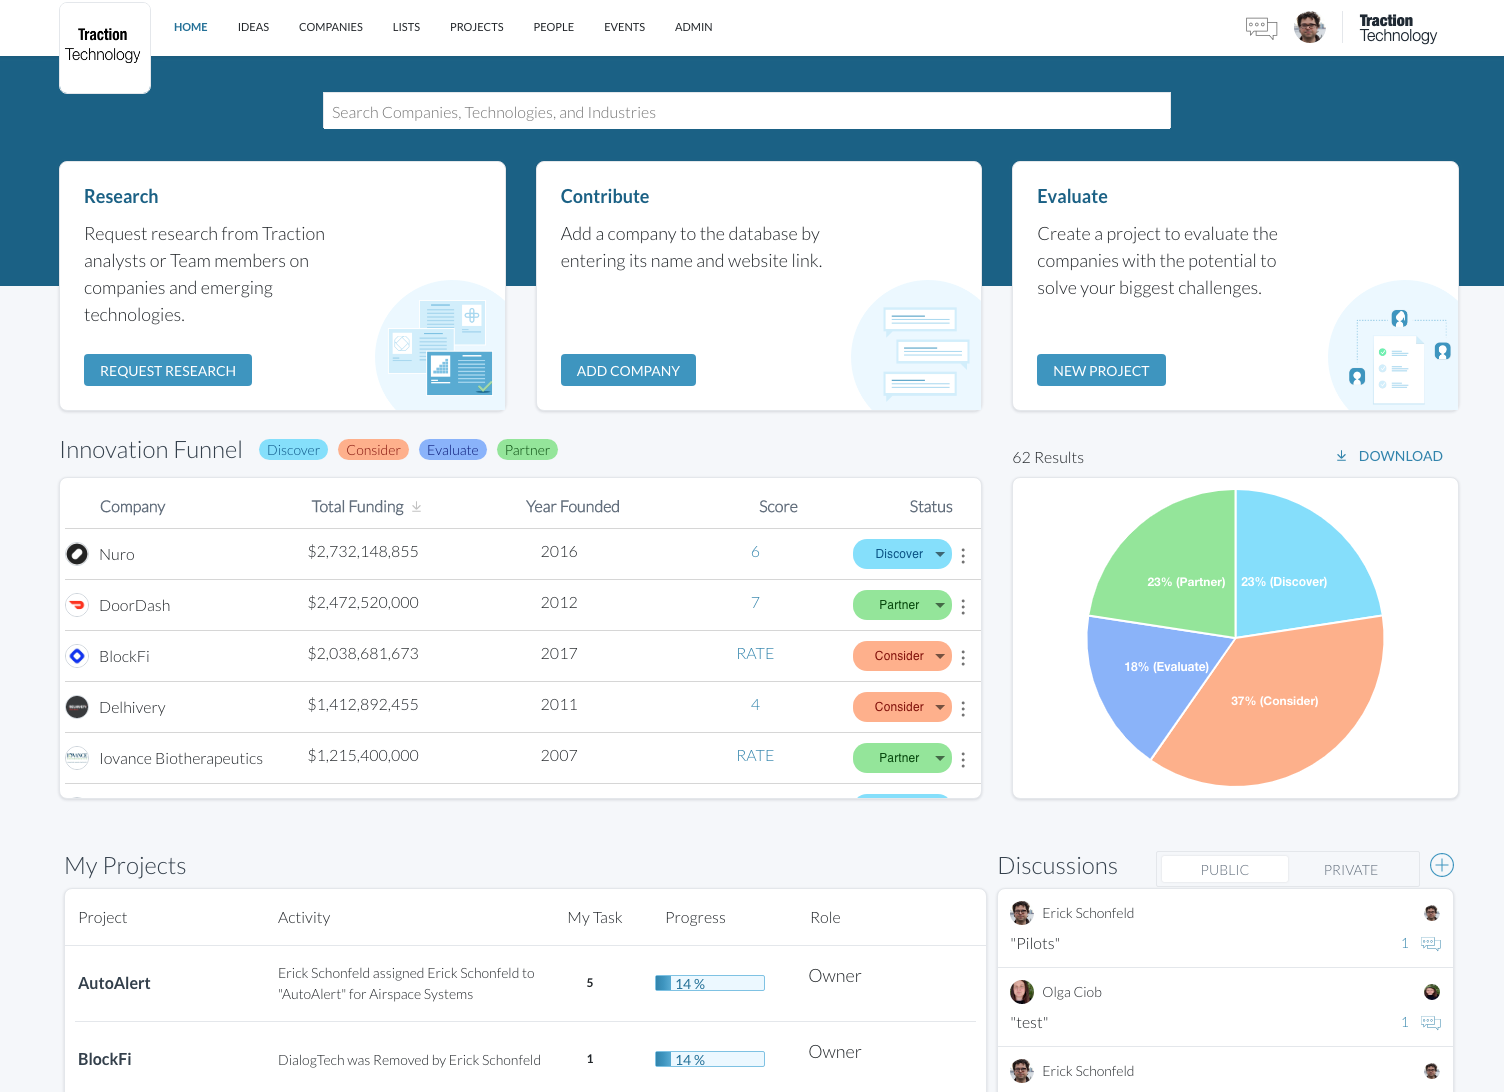Open the chat messages icon in header
Screen dimensions: 1504x1092
1261,28
